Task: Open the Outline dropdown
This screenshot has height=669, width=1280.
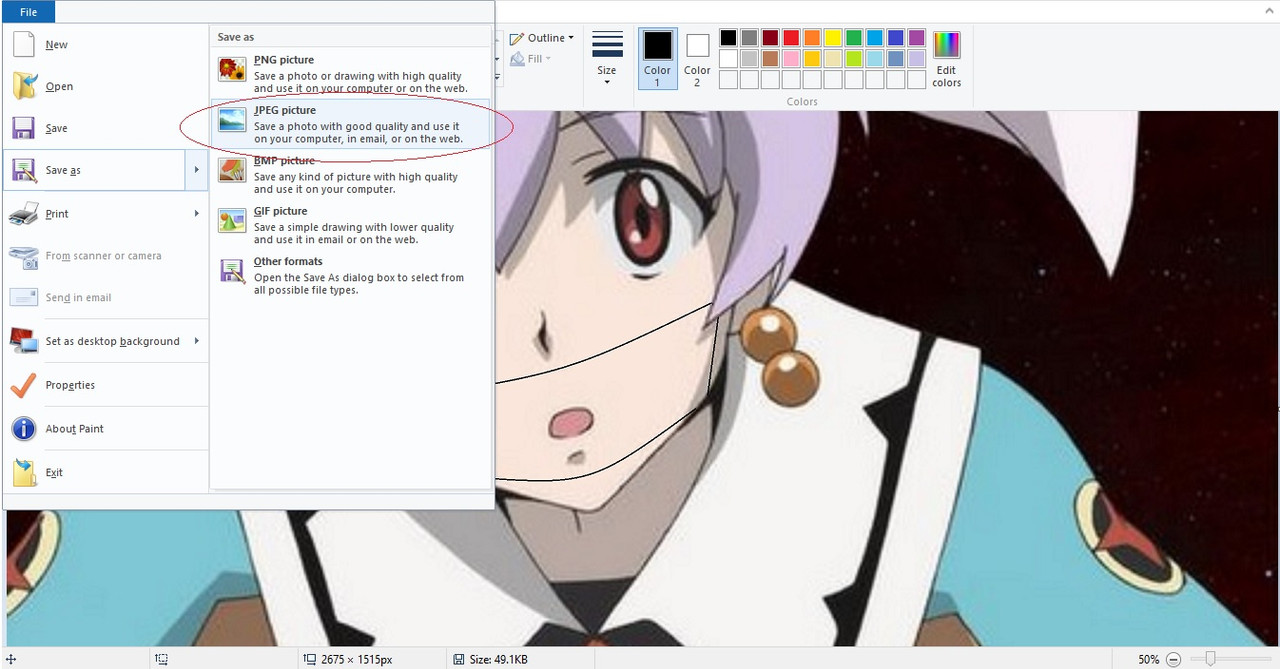Action: coord(542,38)
